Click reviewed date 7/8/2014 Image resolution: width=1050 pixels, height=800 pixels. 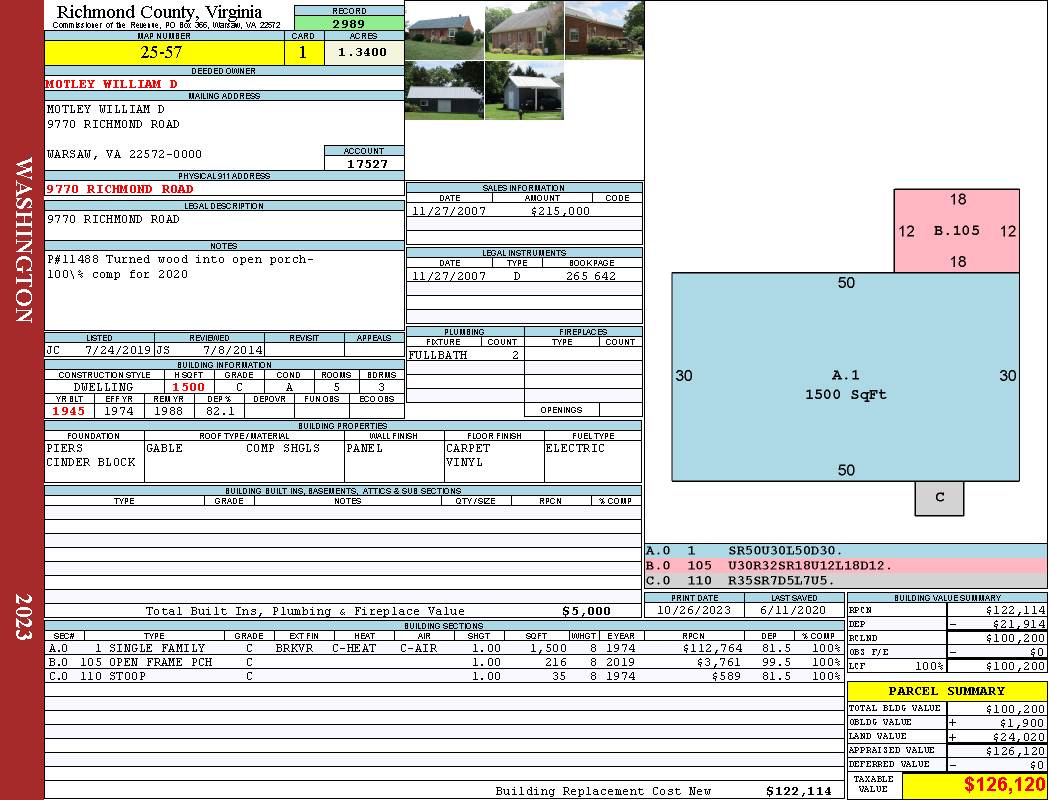coord(232,350)
